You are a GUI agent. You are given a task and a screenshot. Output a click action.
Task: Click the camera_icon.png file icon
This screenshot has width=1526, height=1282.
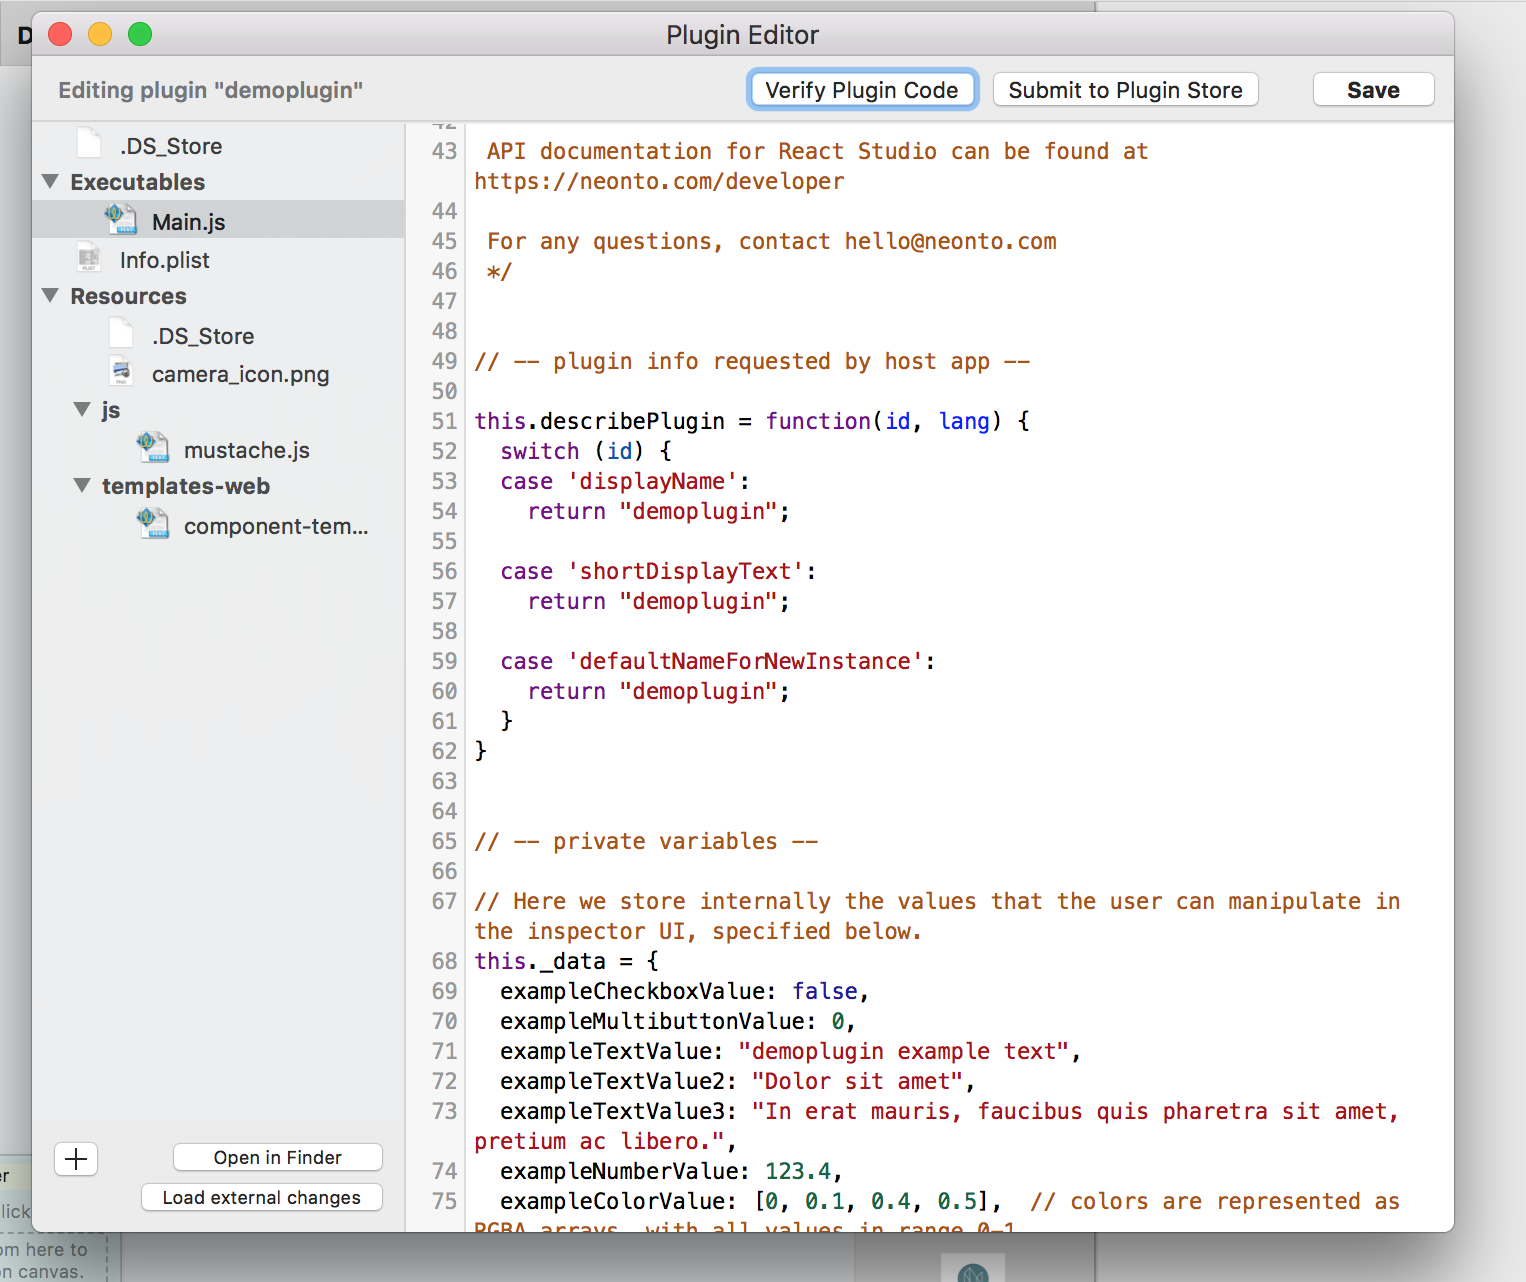click(x=121, y=372)
